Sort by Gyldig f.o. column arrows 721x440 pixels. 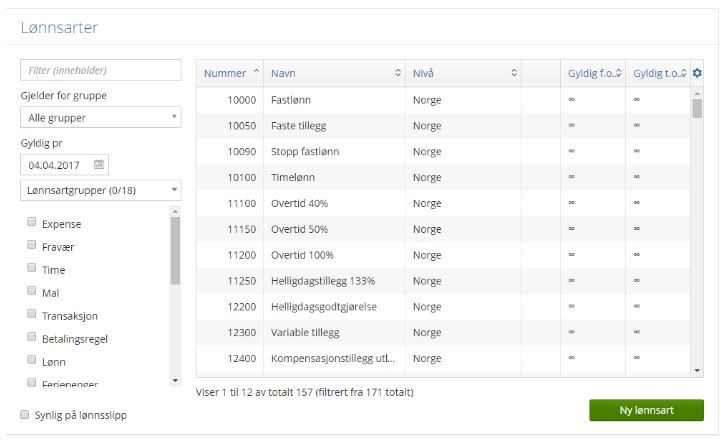tap(618, 73)
